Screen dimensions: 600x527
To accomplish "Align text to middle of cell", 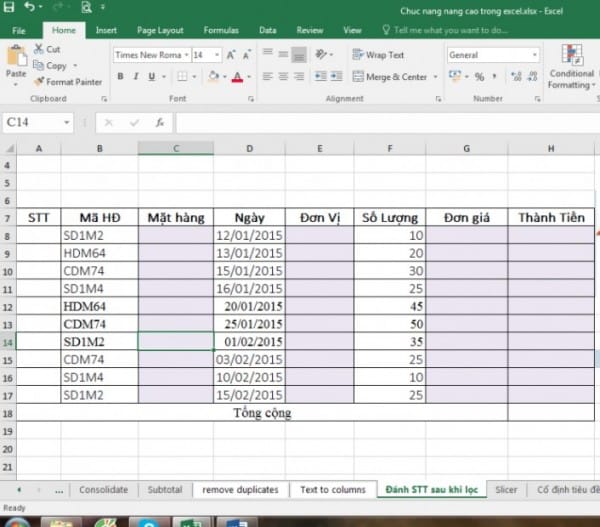I will [283, 54].
